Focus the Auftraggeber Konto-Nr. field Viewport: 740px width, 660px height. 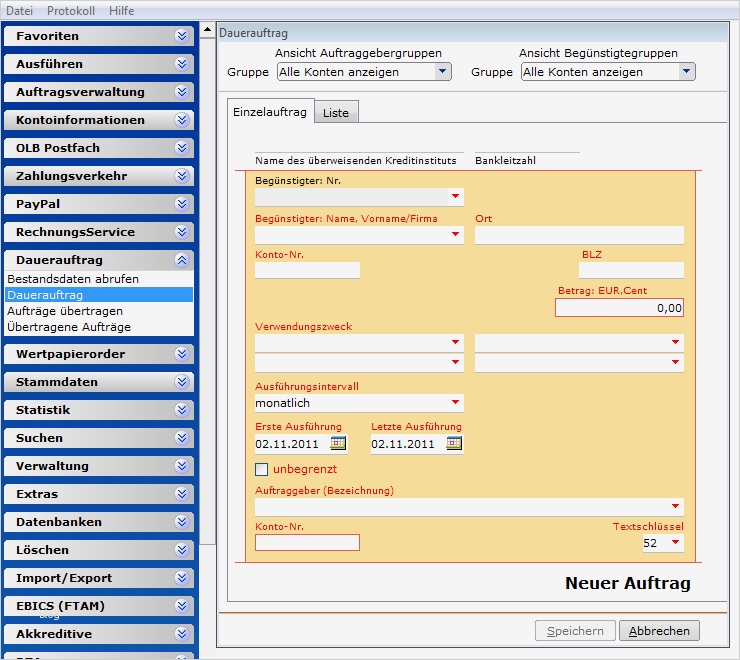[x=307, y=542]
